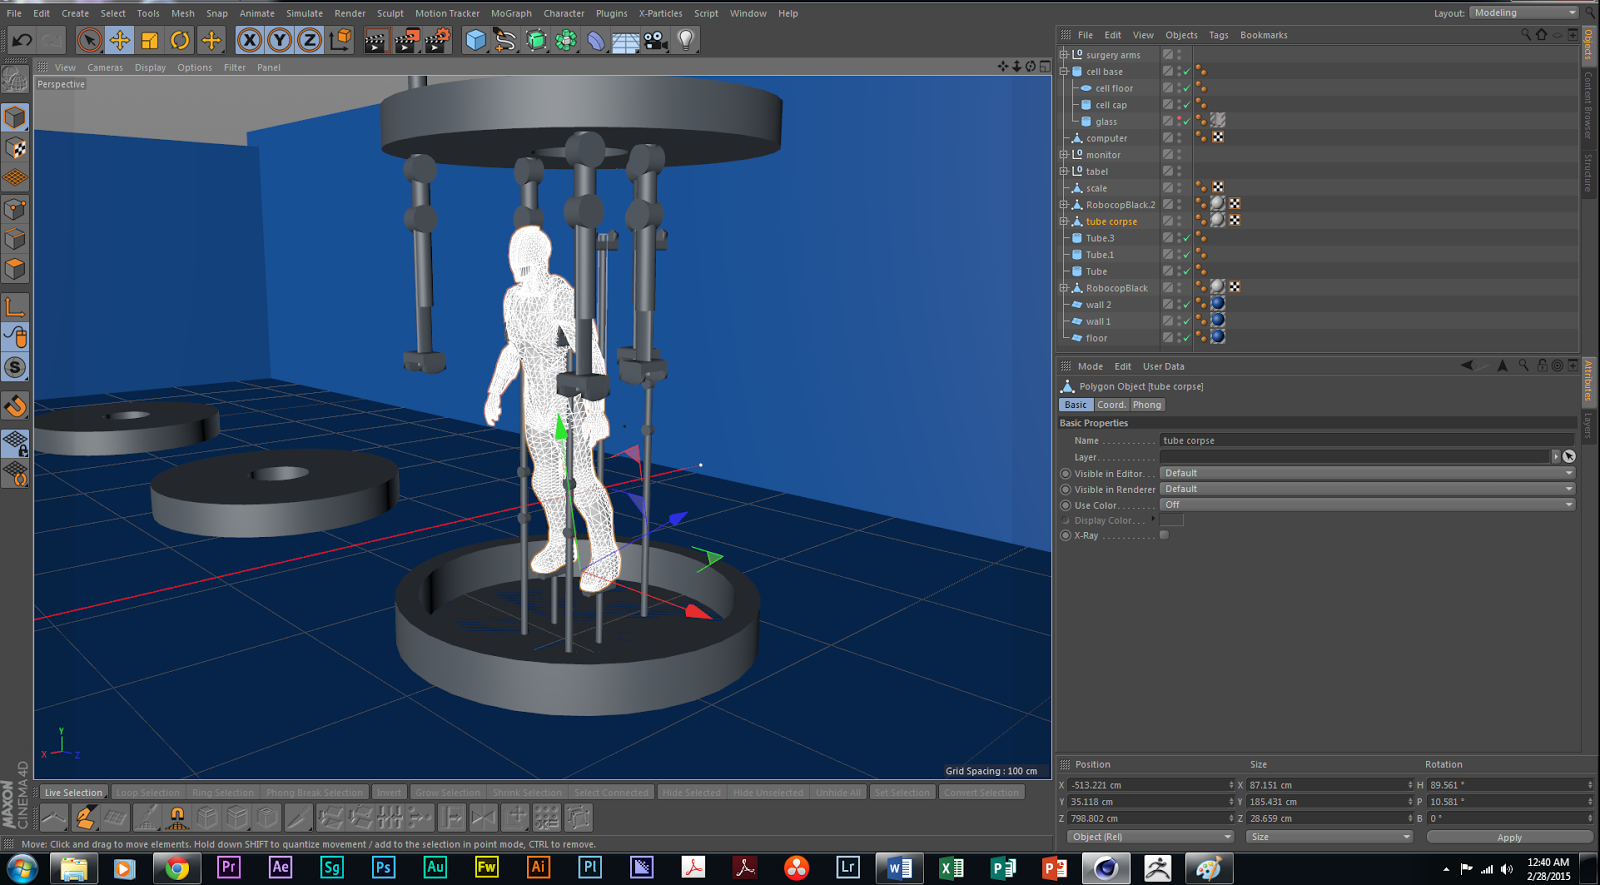Screen dimensions: 1600x885
Task: Expand the monitor group
Action: [x=1064, y=155]
